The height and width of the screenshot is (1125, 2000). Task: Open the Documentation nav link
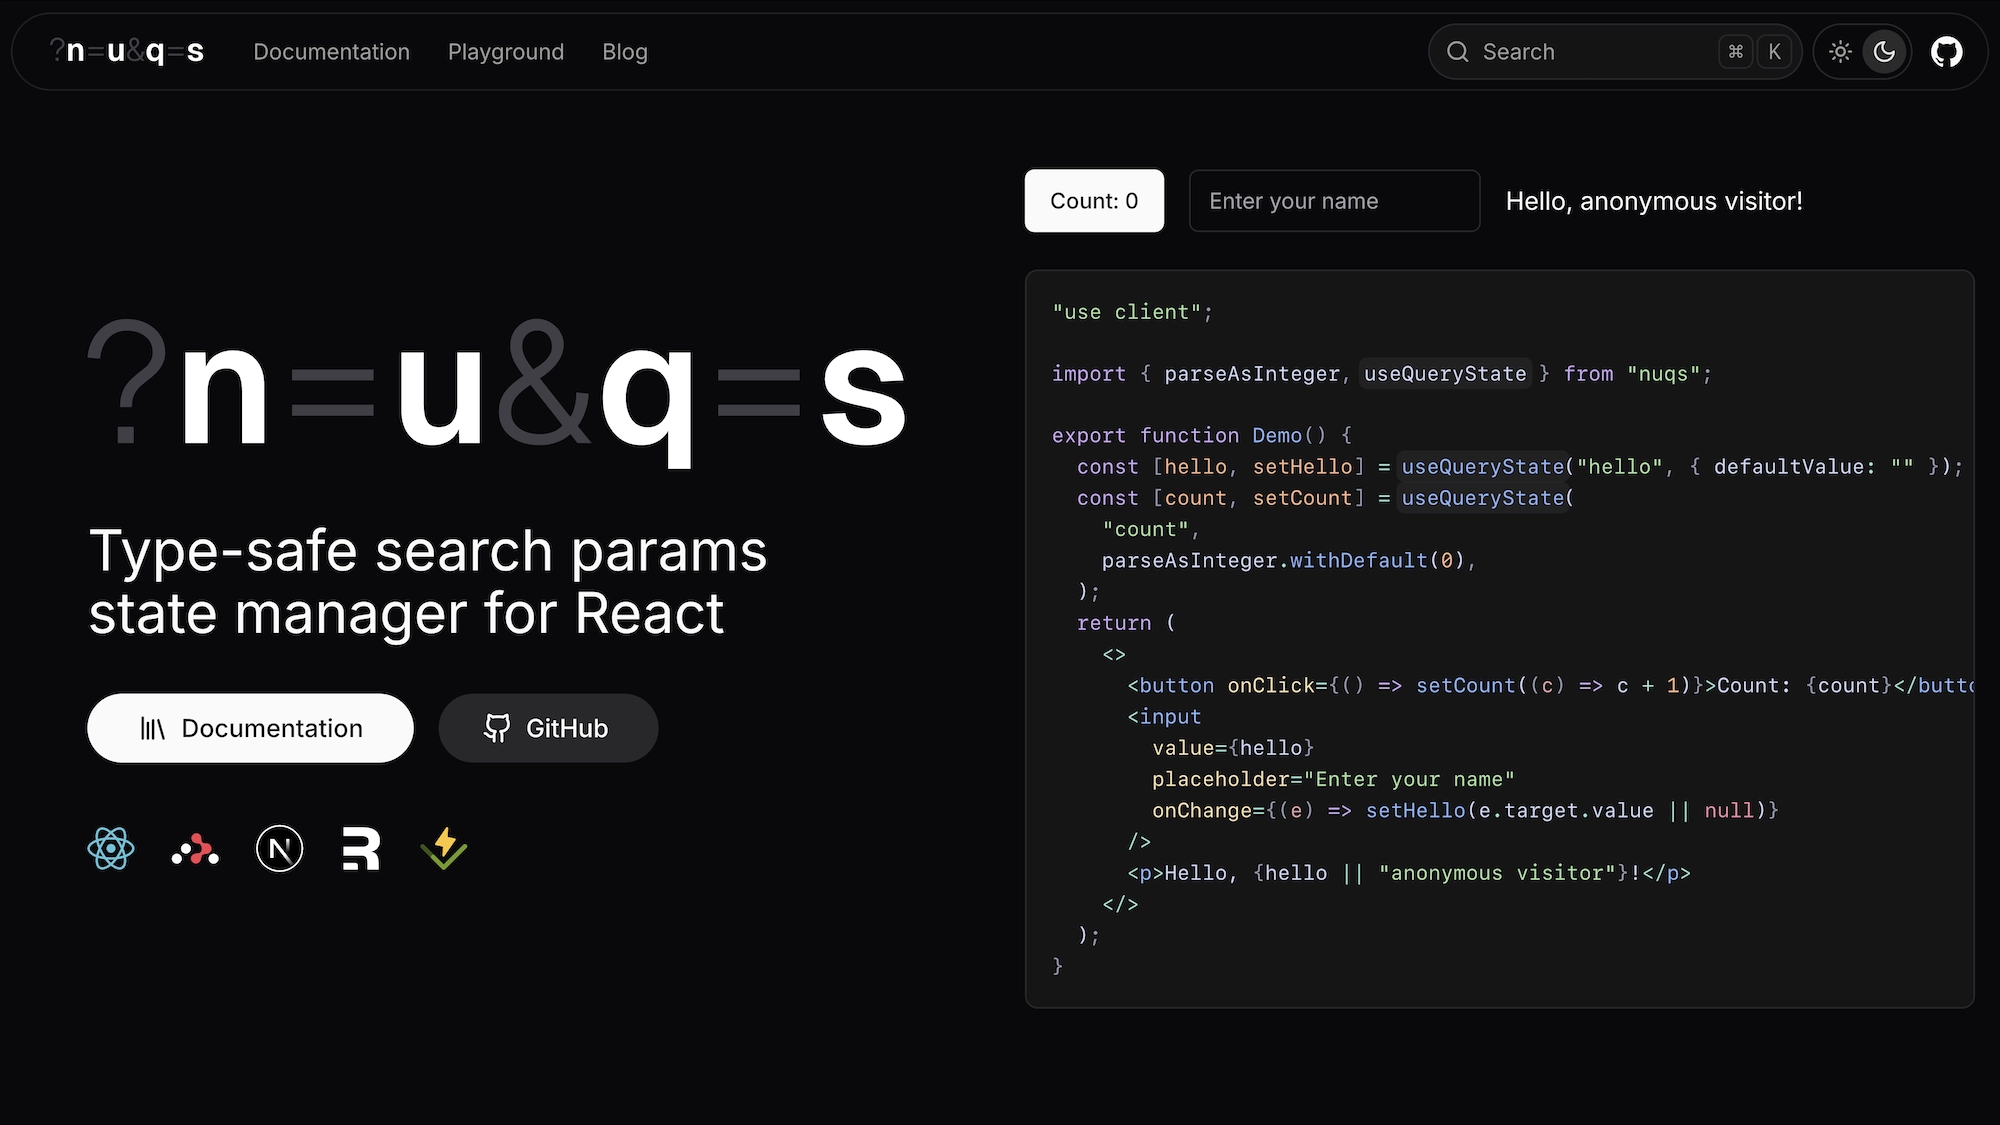(x=331, y=52)
